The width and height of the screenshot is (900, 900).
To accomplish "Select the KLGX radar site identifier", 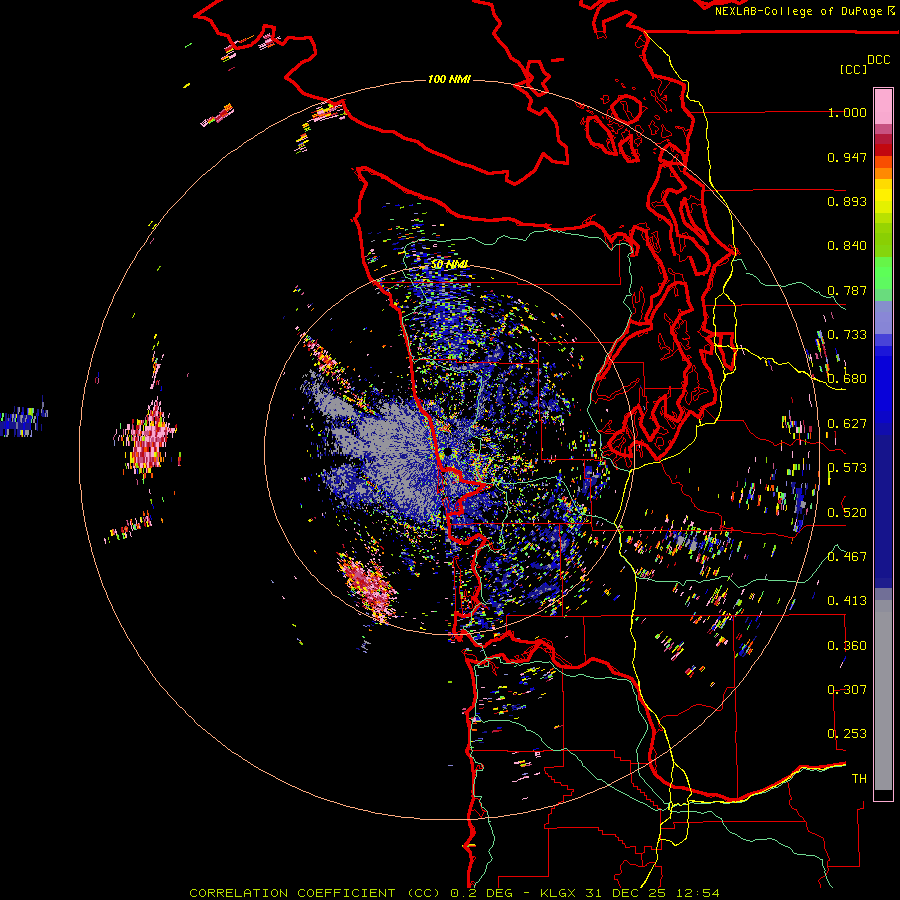I will tap(559, 893).
